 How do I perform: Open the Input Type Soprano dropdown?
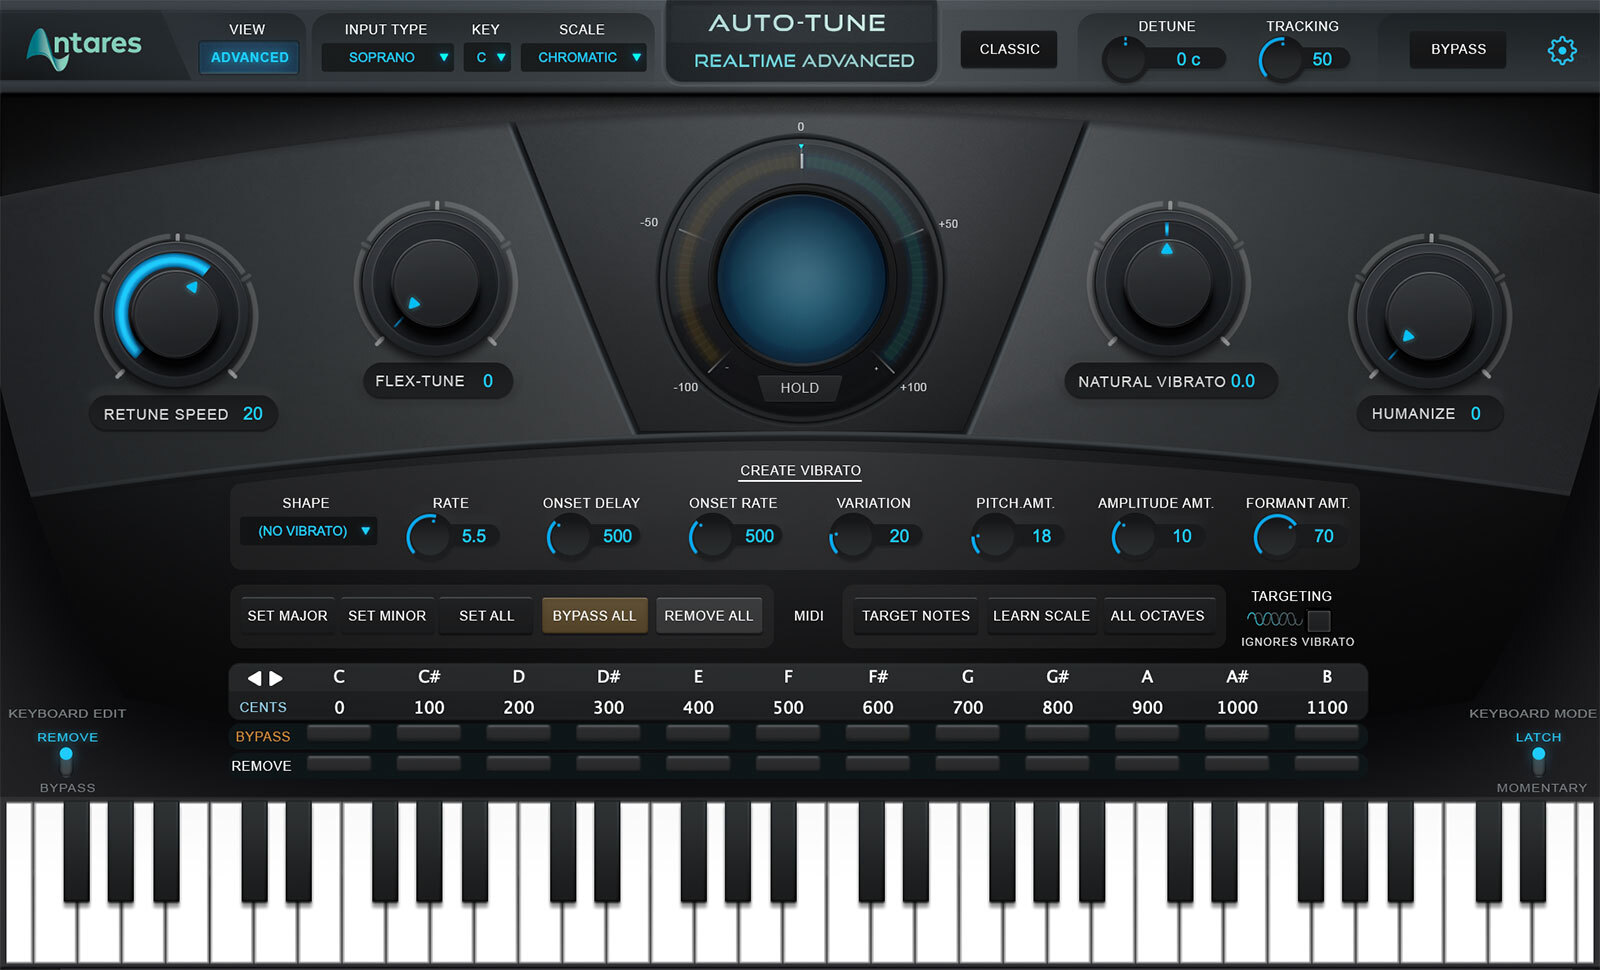coord(387,58)
